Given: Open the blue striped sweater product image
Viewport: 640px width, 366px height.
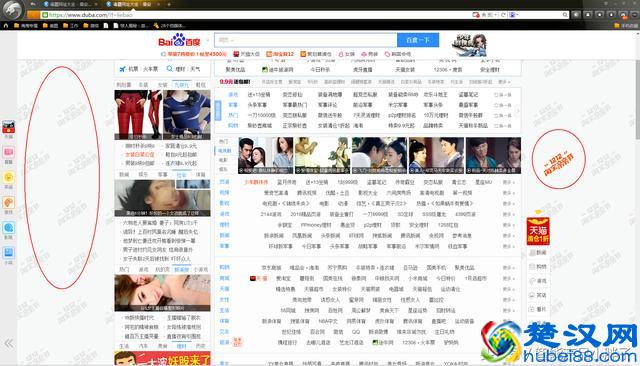Looking at the screenshot, I should [187, 115].
